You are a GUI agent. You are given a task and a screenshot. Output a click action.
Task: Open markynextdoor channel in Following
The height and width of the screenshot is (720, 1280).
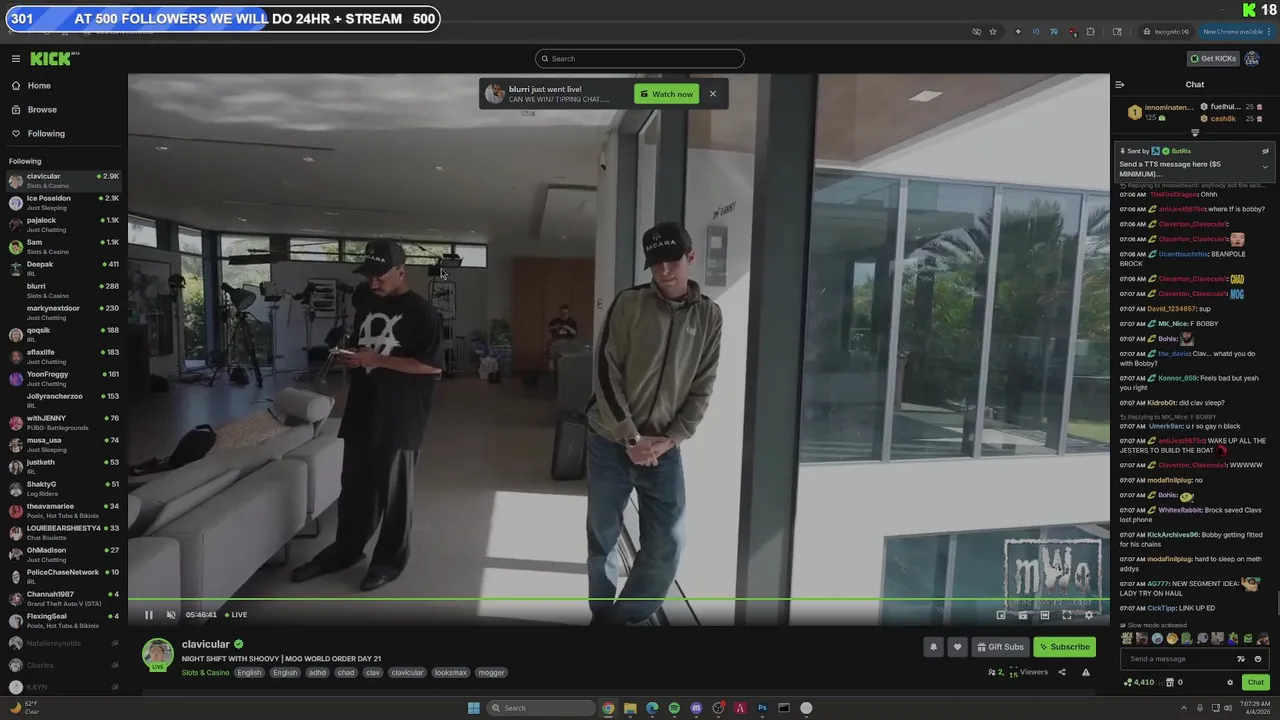[62, 313]
